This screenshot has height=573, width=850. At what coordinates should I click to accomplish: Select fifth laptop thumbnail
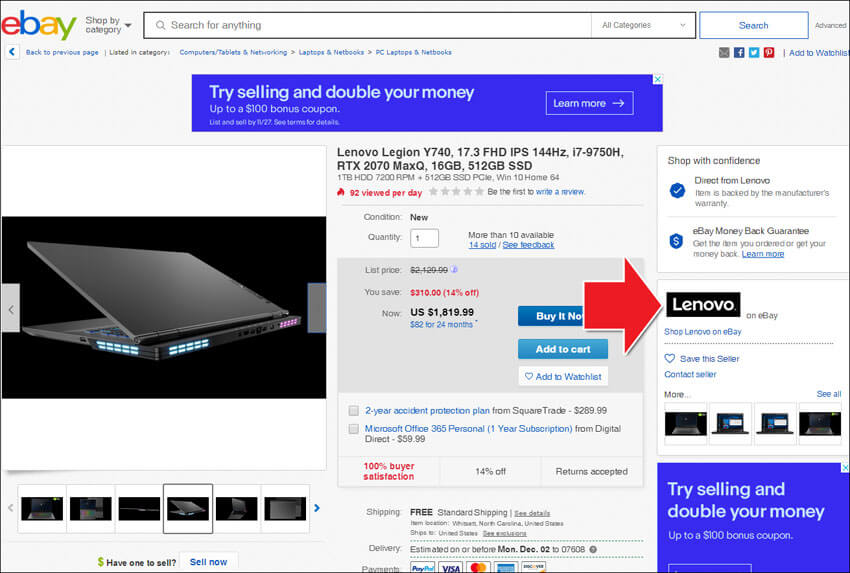[237, 508]
